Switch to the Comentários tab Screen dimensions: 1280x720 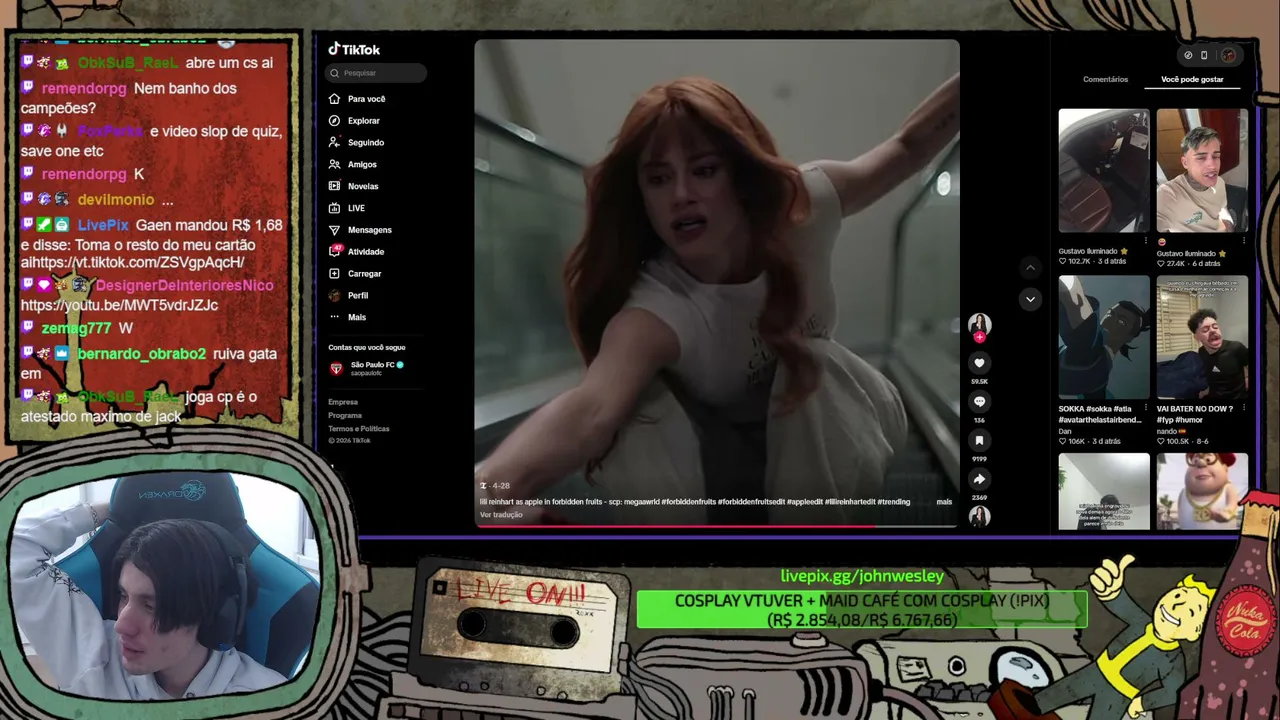1105,79
